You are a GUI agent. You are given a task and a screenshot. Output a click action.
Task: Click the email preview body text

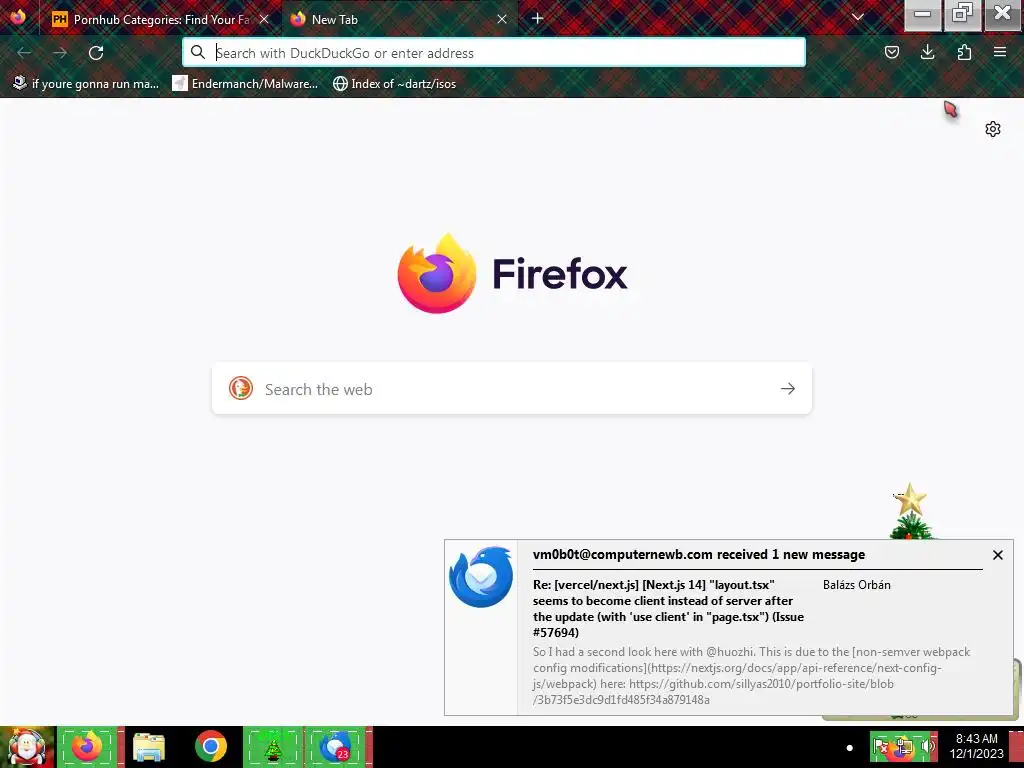coord(751,675)
